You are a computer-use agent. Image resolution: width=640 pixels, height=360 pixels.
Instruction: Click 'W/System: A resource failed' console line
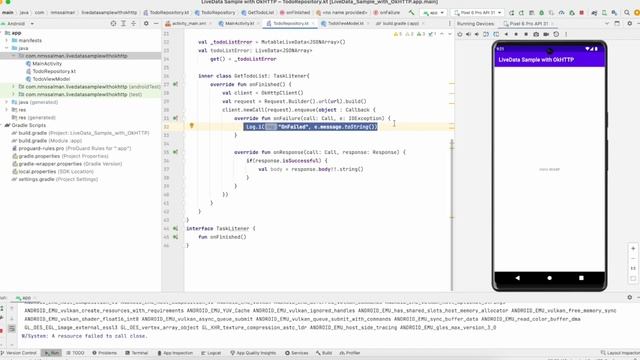click(85, 336)
